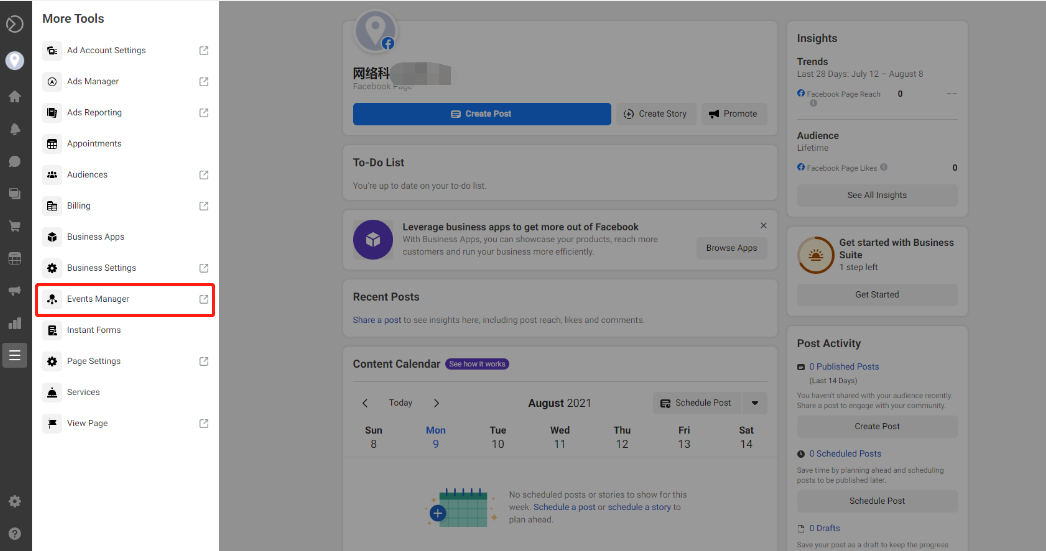
Task: Click the Business Suite logo icon
Action: tap(15, 24)
